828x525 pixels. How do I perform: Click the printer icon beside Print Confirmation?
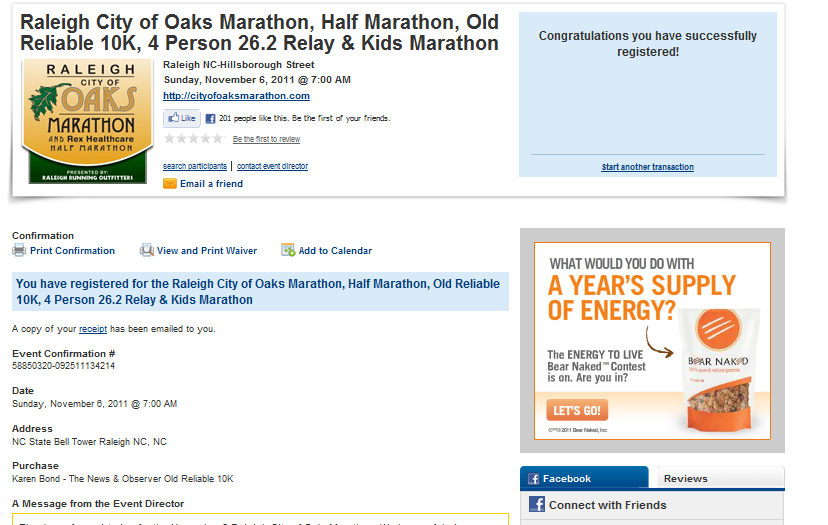pyautogui.click(x=19, y=250)
